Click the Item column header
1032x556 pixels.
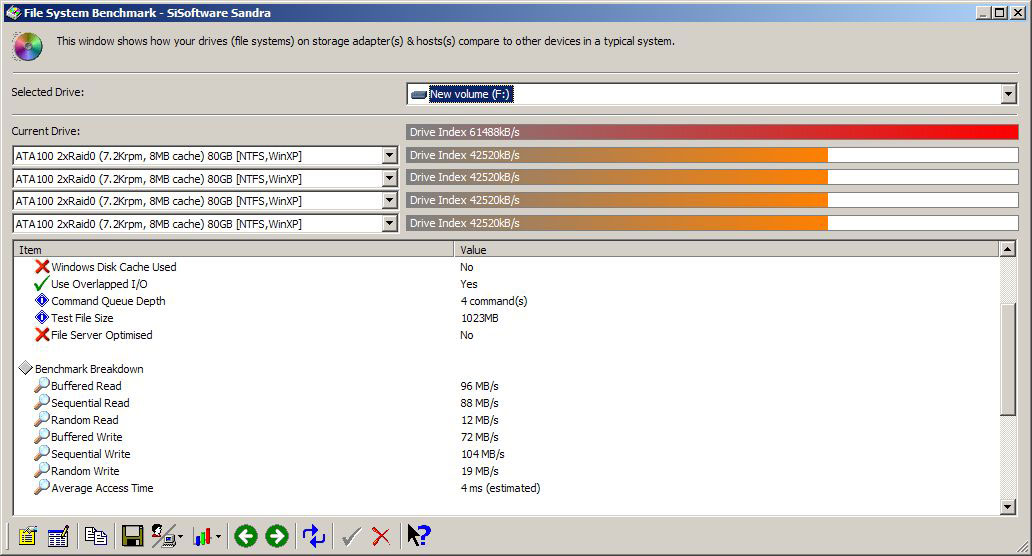pos(234,250)
